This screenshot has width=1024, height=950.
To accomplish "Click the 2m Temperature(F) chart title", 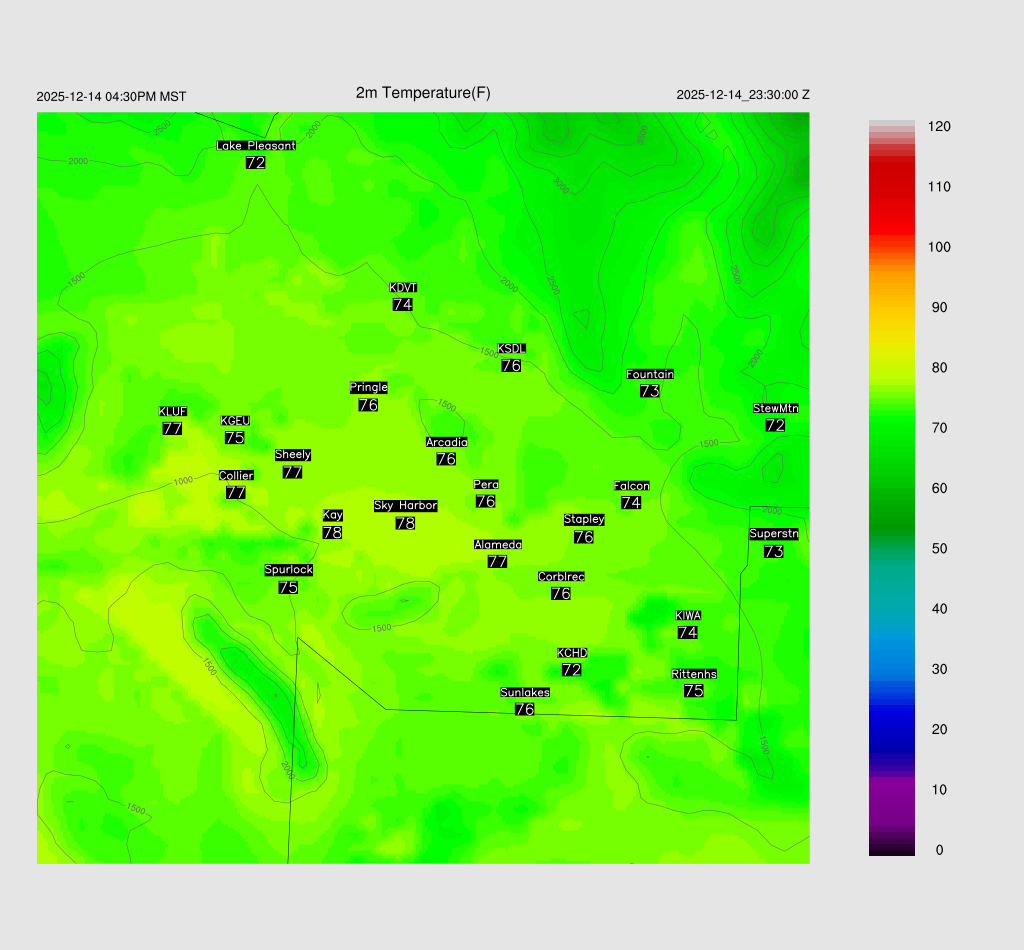I will (x=423, y=93).
